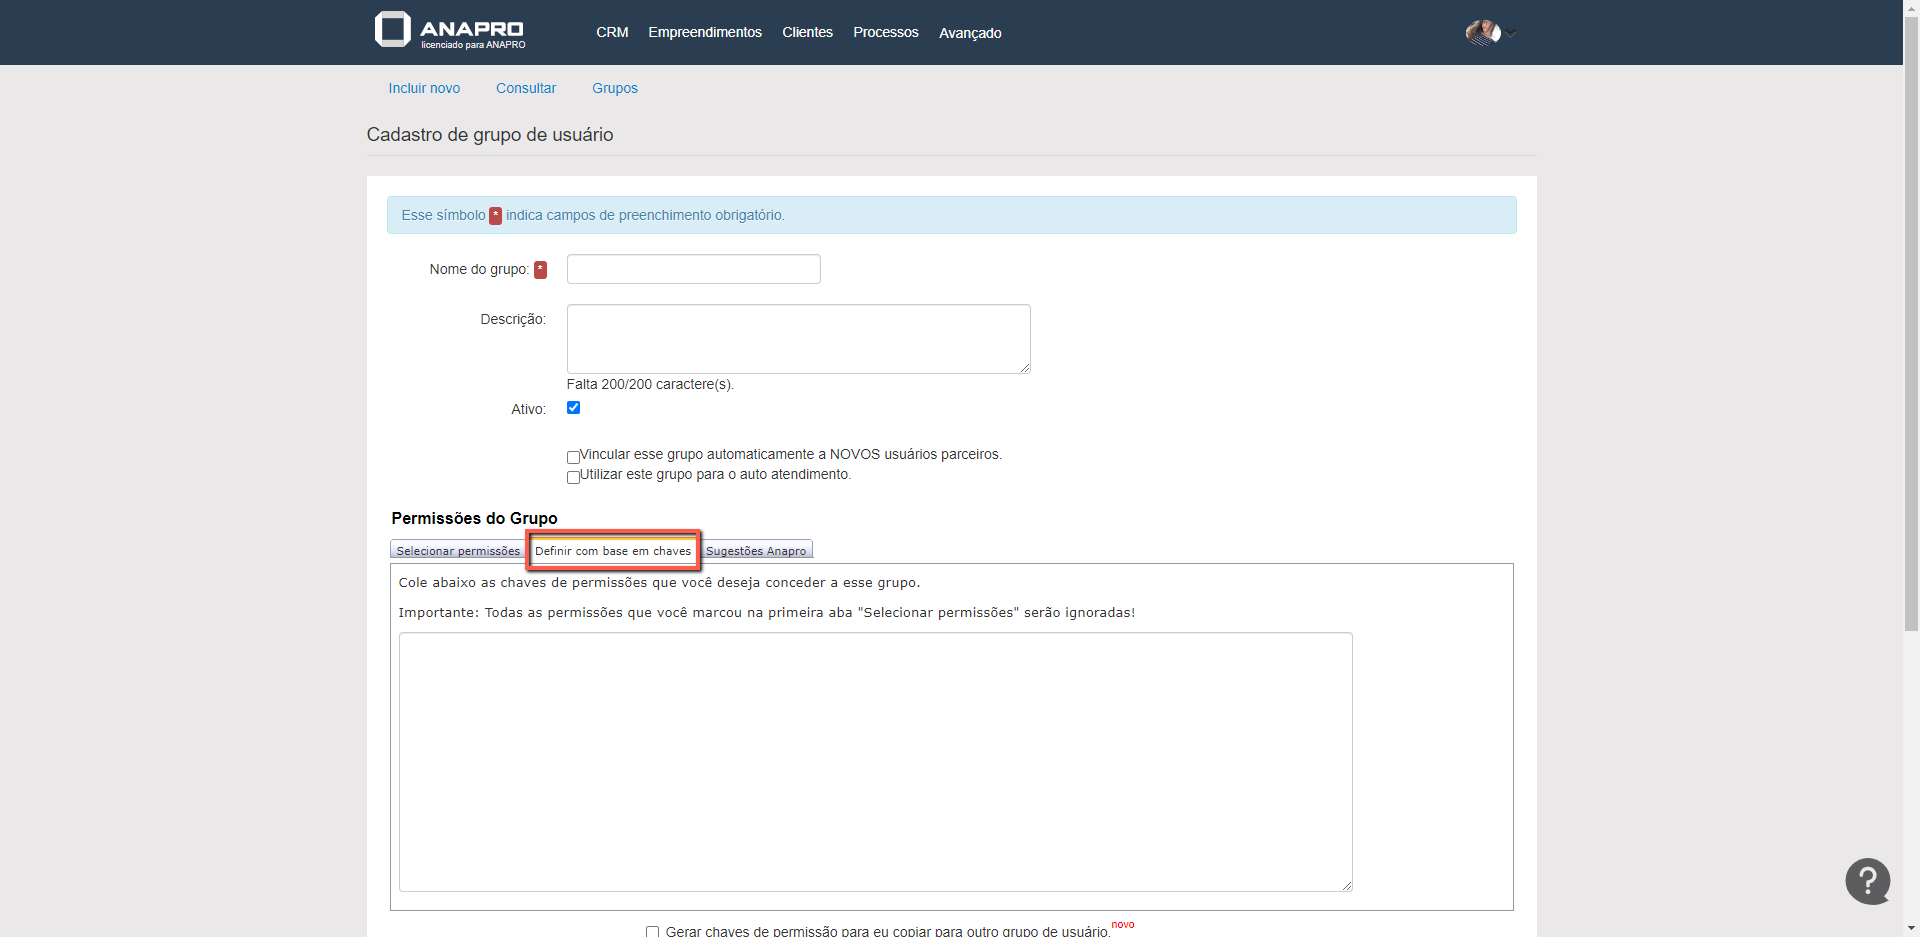Check the auto atendimento group option
The image size is (1920, 937).
pos(573,477)
